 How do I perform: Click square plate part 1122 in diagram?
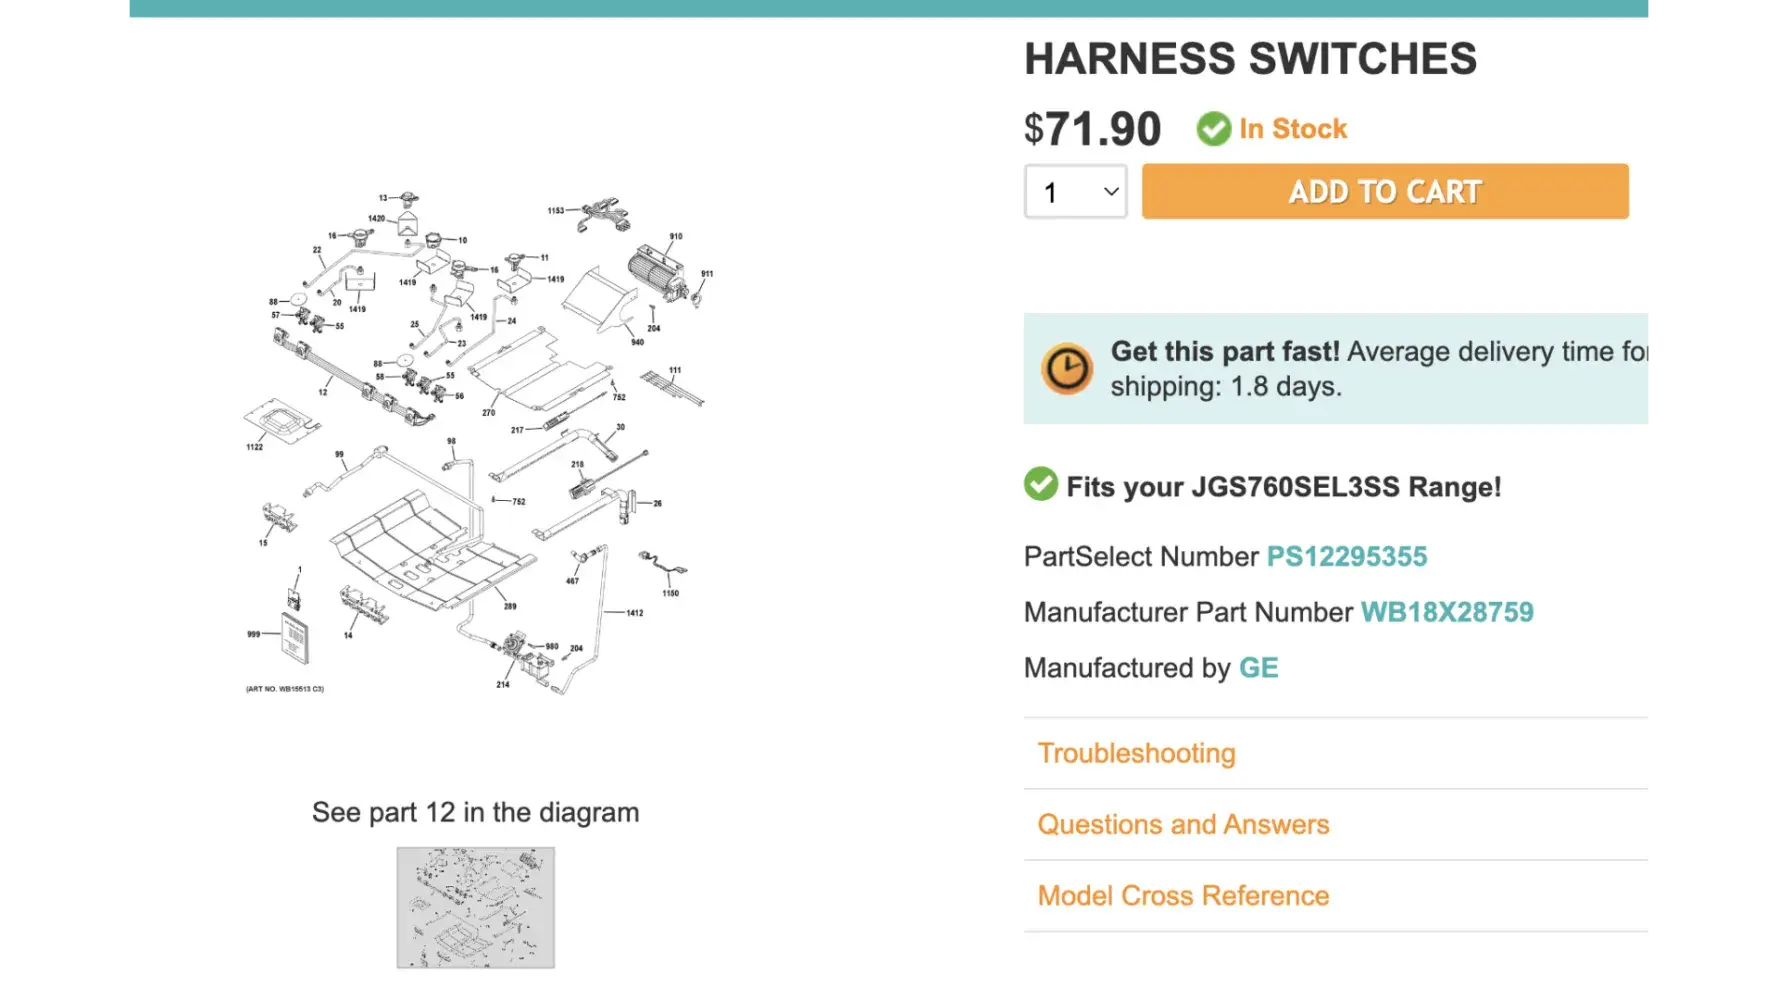[x=281, y=420]
